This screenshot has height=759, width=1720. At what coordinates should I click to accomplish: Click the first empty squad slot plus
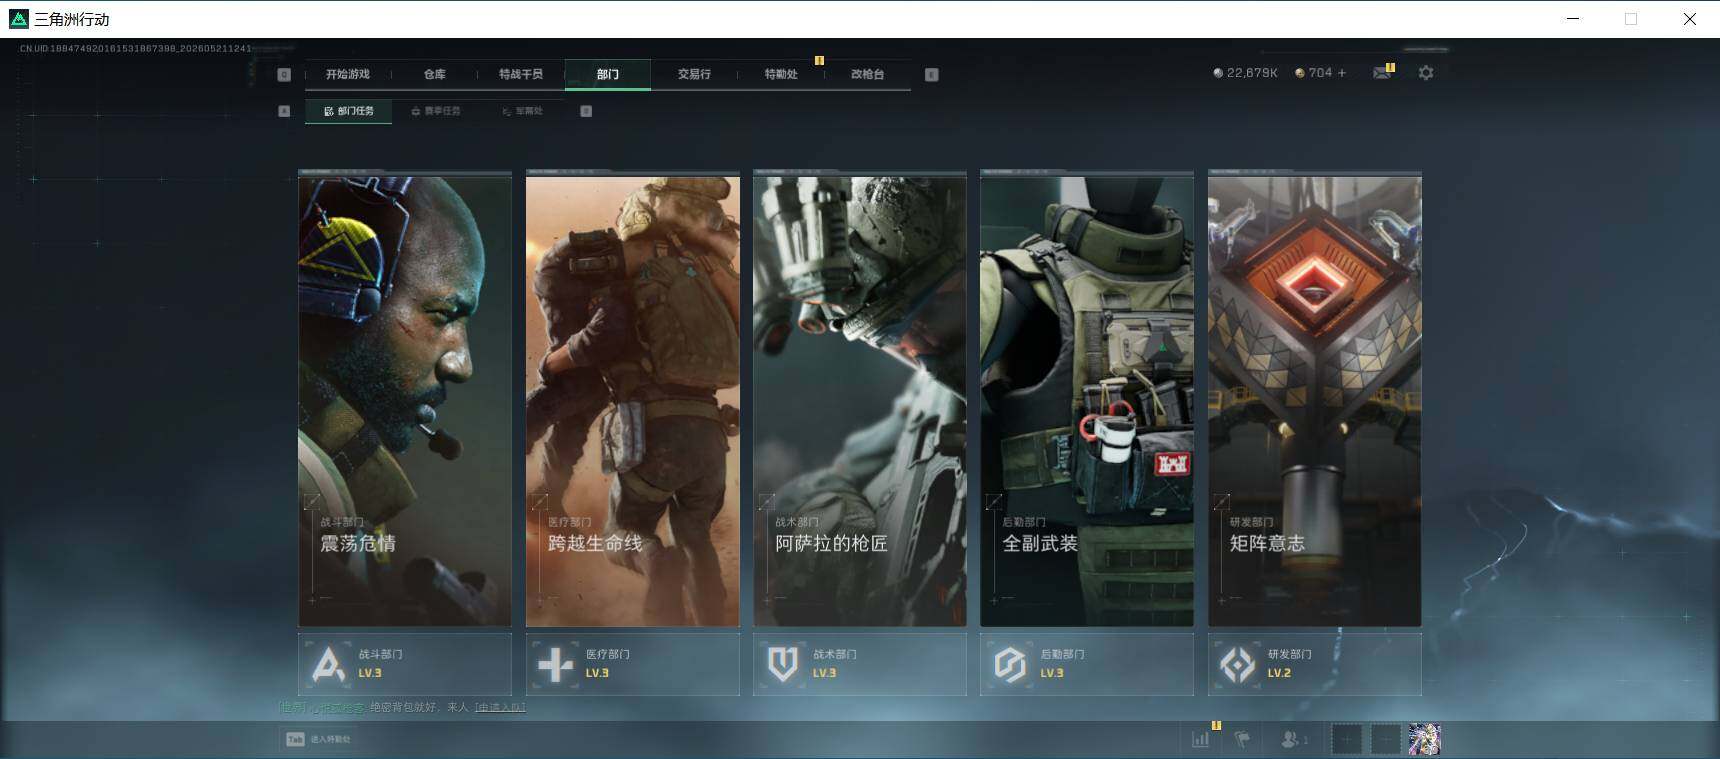[1347, 739]
